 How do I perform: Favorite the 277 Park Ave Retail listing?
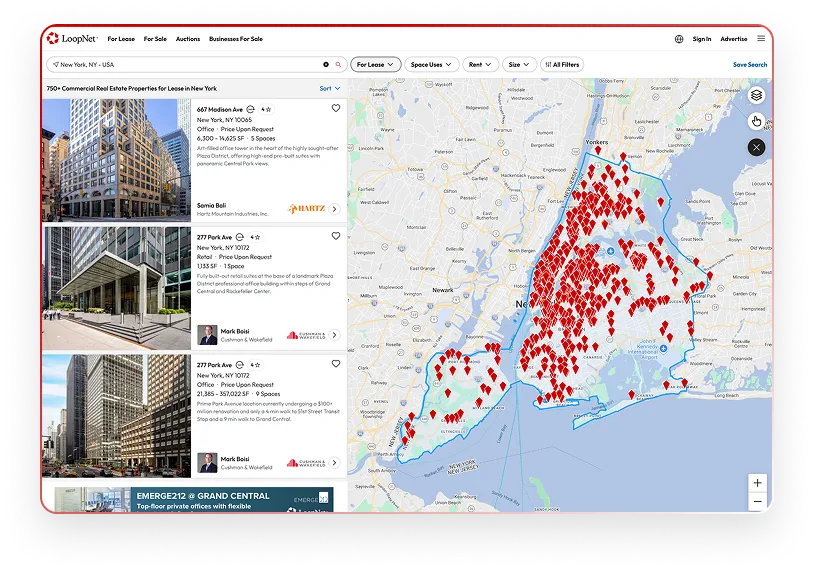coord(336,236)
